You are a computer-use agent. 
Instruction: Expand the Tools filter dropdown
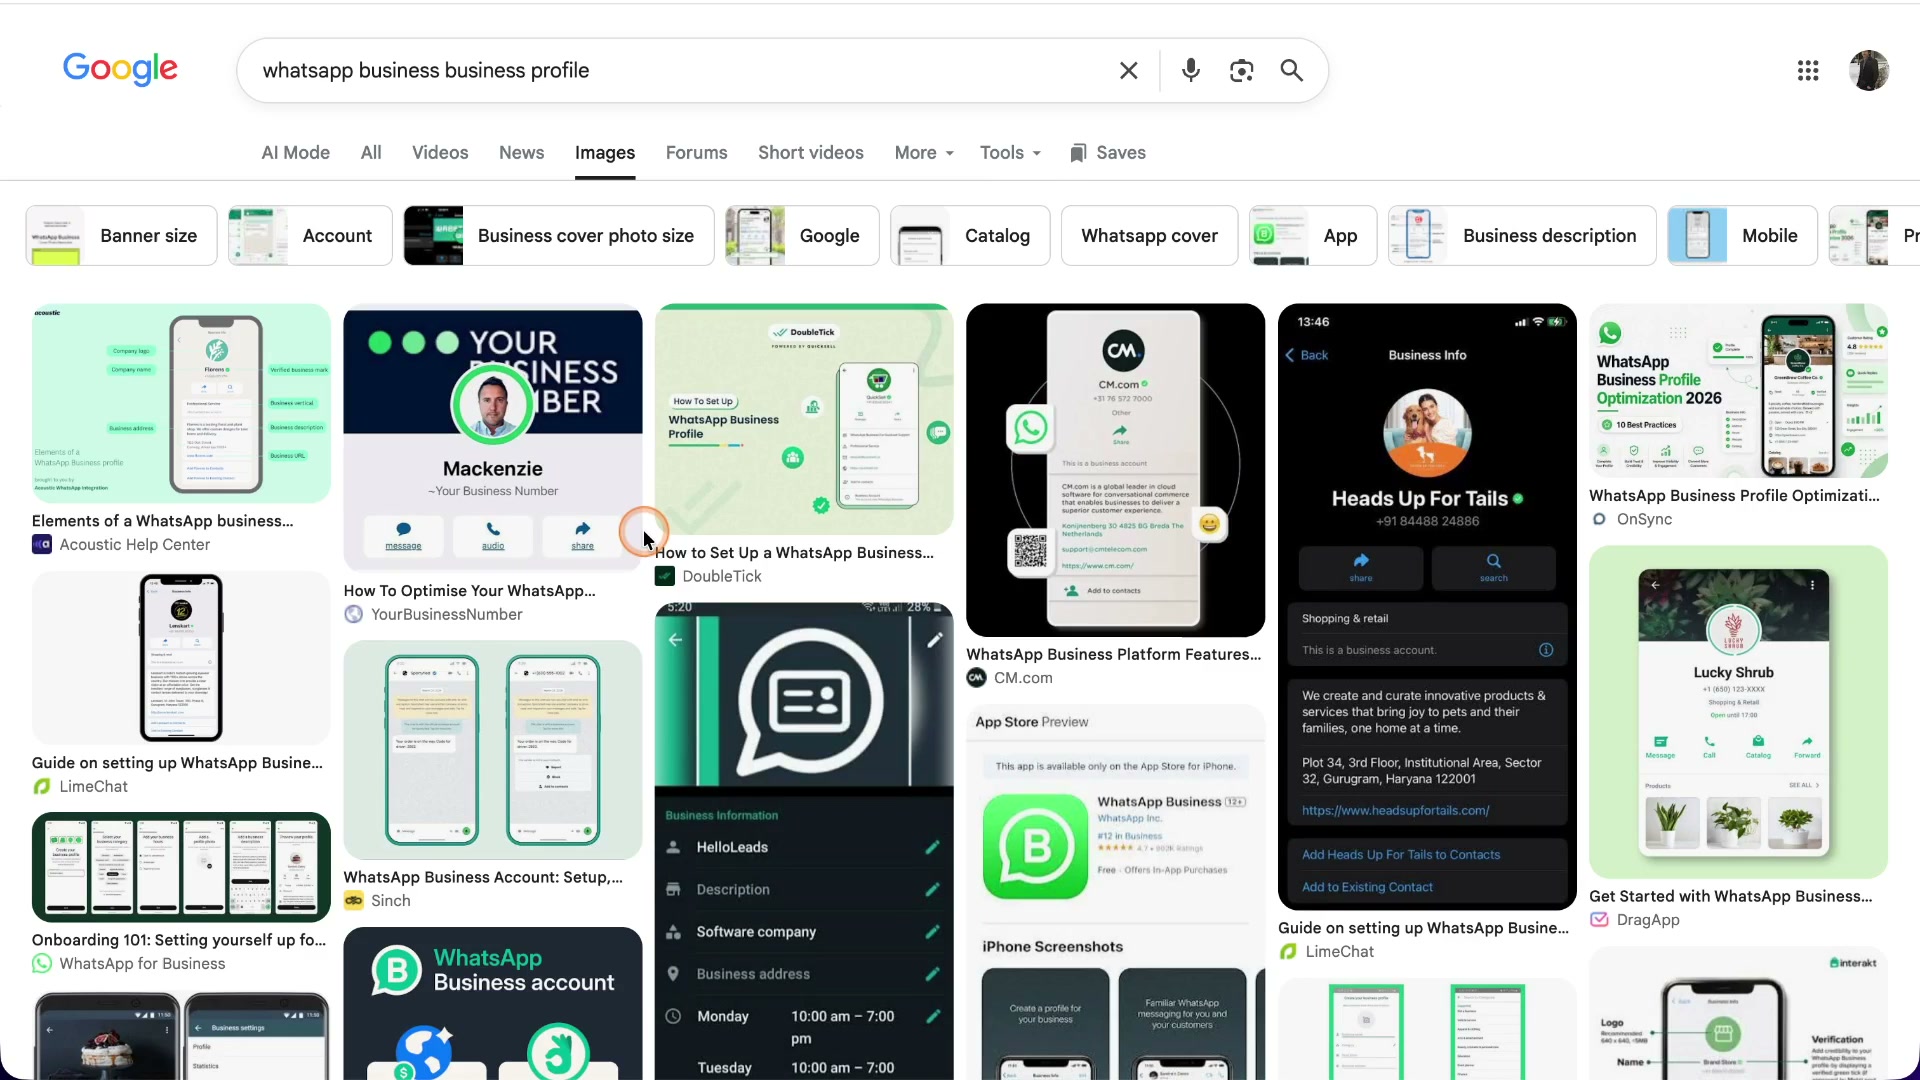[x=1011, y=153]
